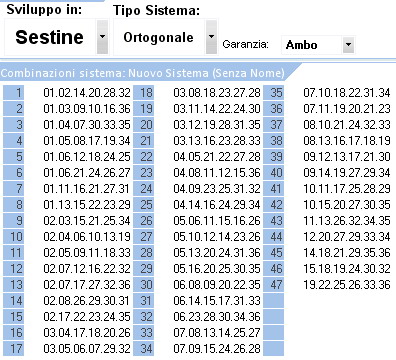Image resolution: width=396 pixels, height=360 pixels.
Task: Open the Sestine dropdown arrow
Action: tap(102, 37)
